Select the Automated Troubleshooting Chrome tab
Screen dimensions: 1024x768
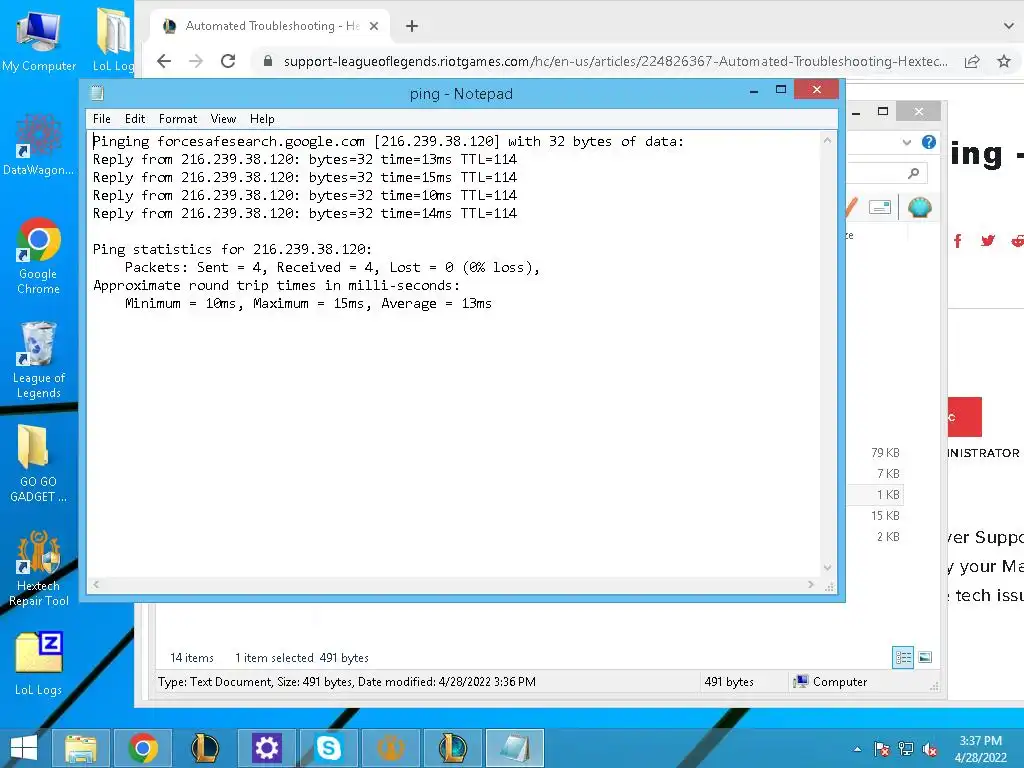point(270,26)
